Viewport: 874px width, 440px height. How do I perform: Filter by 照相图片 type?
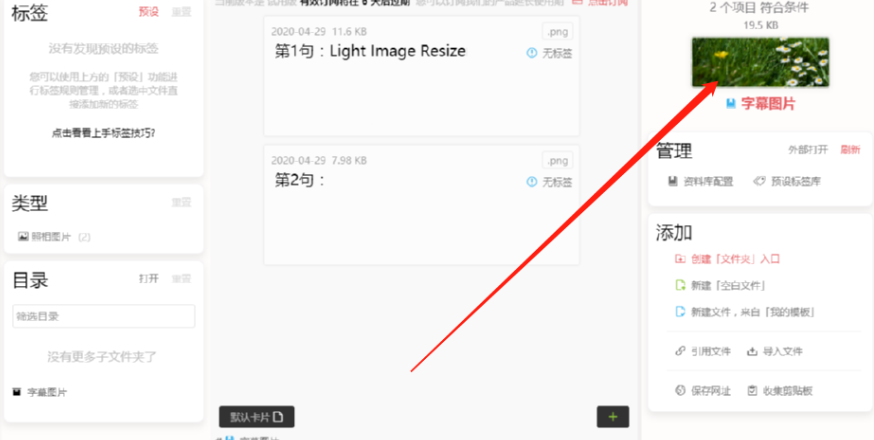coord(54,237)
